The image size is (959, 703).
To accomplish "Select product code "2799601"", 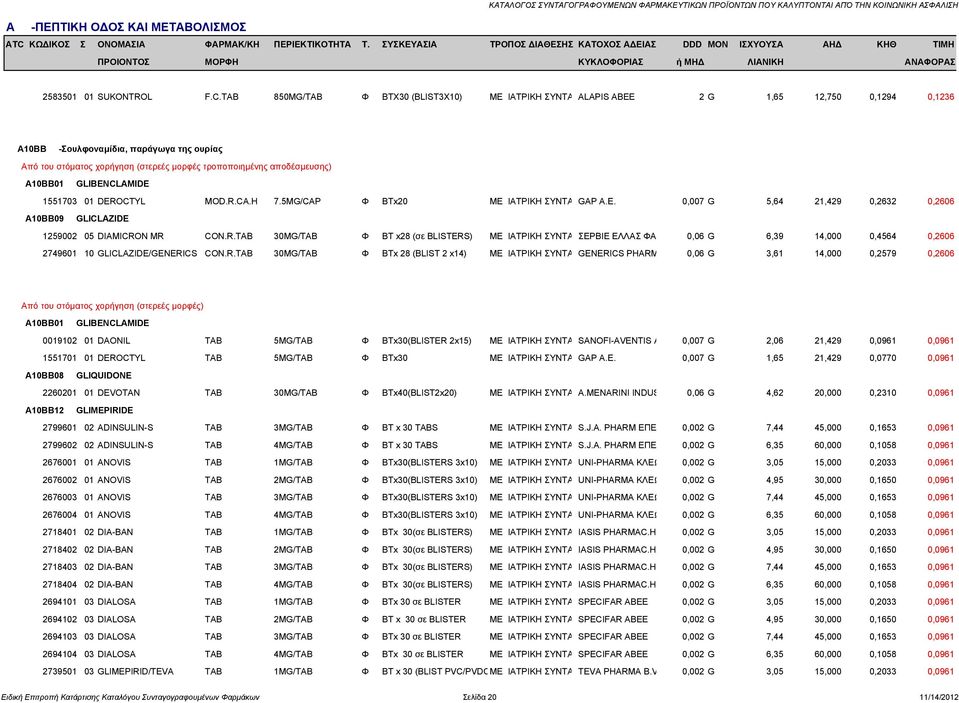I will click(x=59, y=428).
